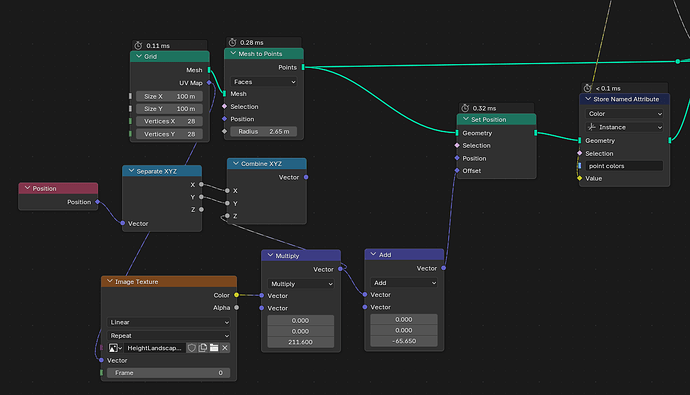The image size is (690, 395).
Task: Unlink the HeightLandscape image with the X icon
Action: (x=225, y=348)
